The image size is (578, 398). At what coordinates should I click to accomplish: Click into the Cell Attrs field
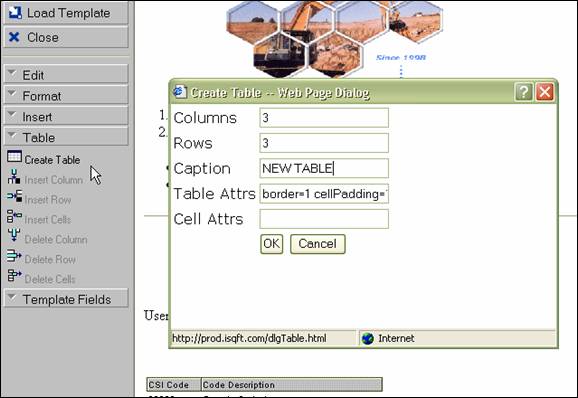click(x=324, y=219)
